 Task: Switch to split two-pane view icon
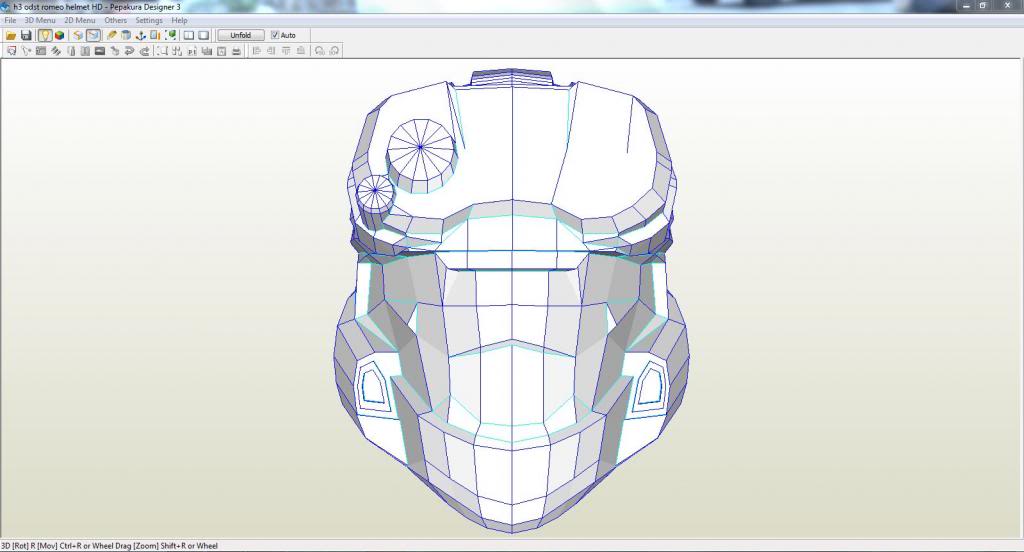click(189, 35)
